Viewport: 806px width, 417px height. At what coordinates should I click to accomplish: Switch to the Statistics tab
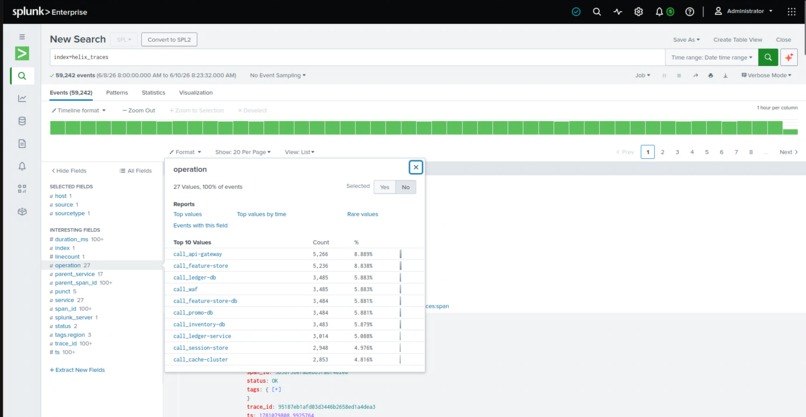pyautogui.click(x=154, y=93)
